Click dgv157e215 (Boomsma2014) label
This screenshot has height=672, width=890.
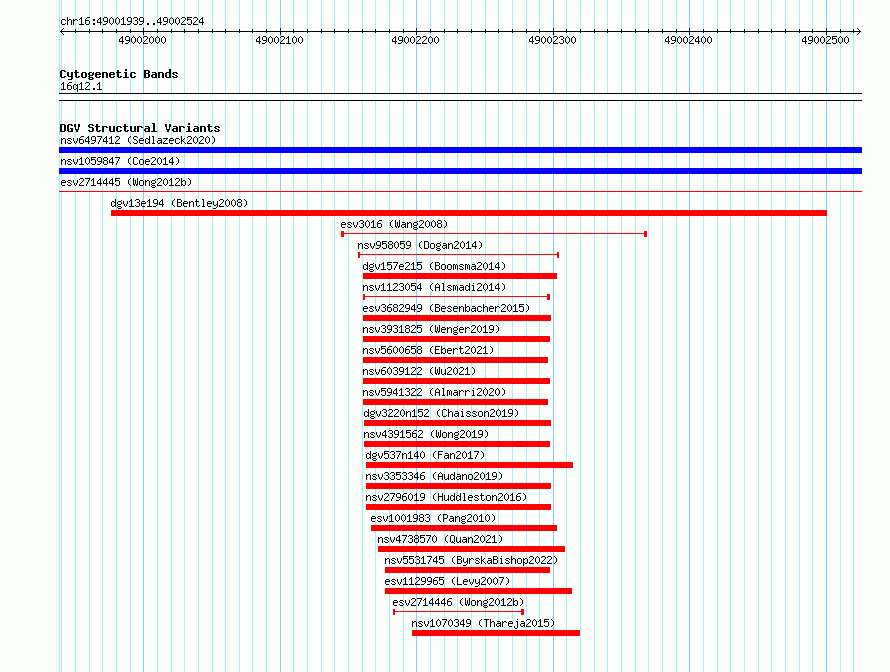coord(434,266)
